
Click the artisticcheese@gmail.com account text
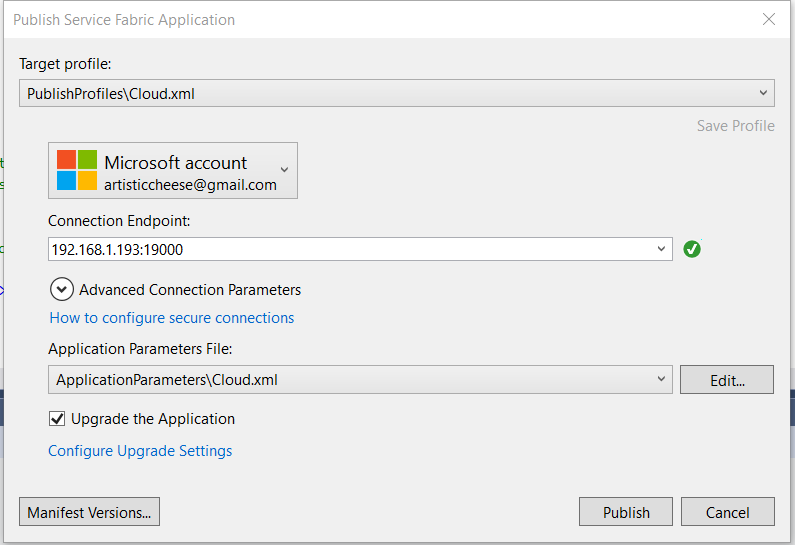190,185
